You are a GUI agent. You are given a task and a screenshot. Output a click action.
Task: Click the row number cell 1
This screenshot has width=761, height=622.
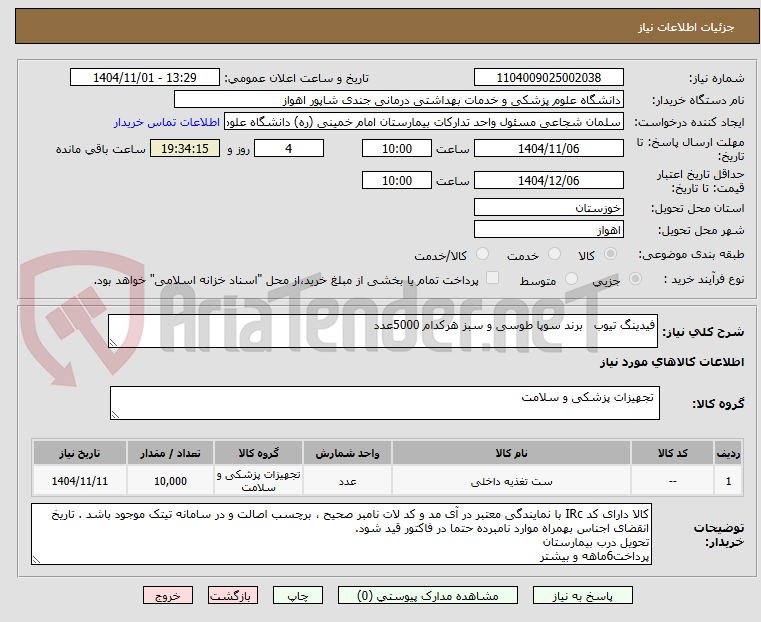point(728,481)
